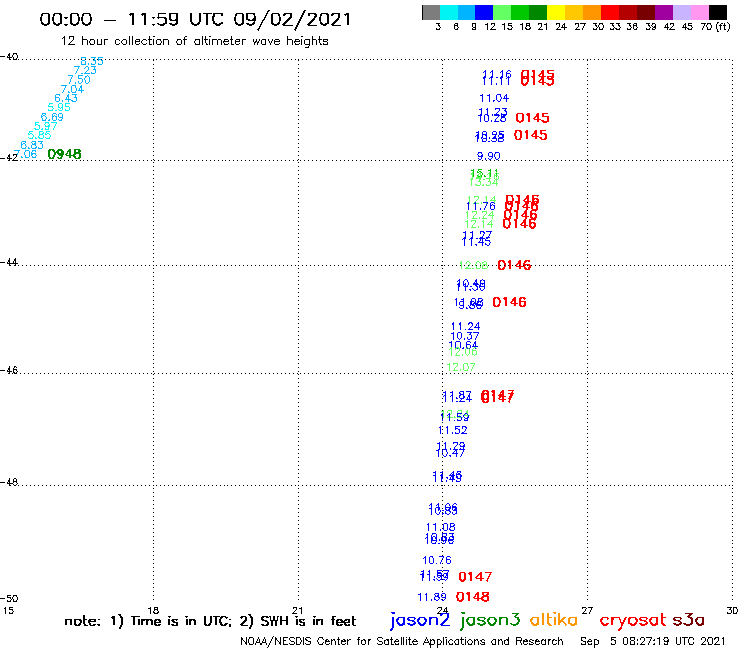Click the NOAA/NESDIS credit line
Viewport: 740px width, 650px height.
(x=402, y=641)
